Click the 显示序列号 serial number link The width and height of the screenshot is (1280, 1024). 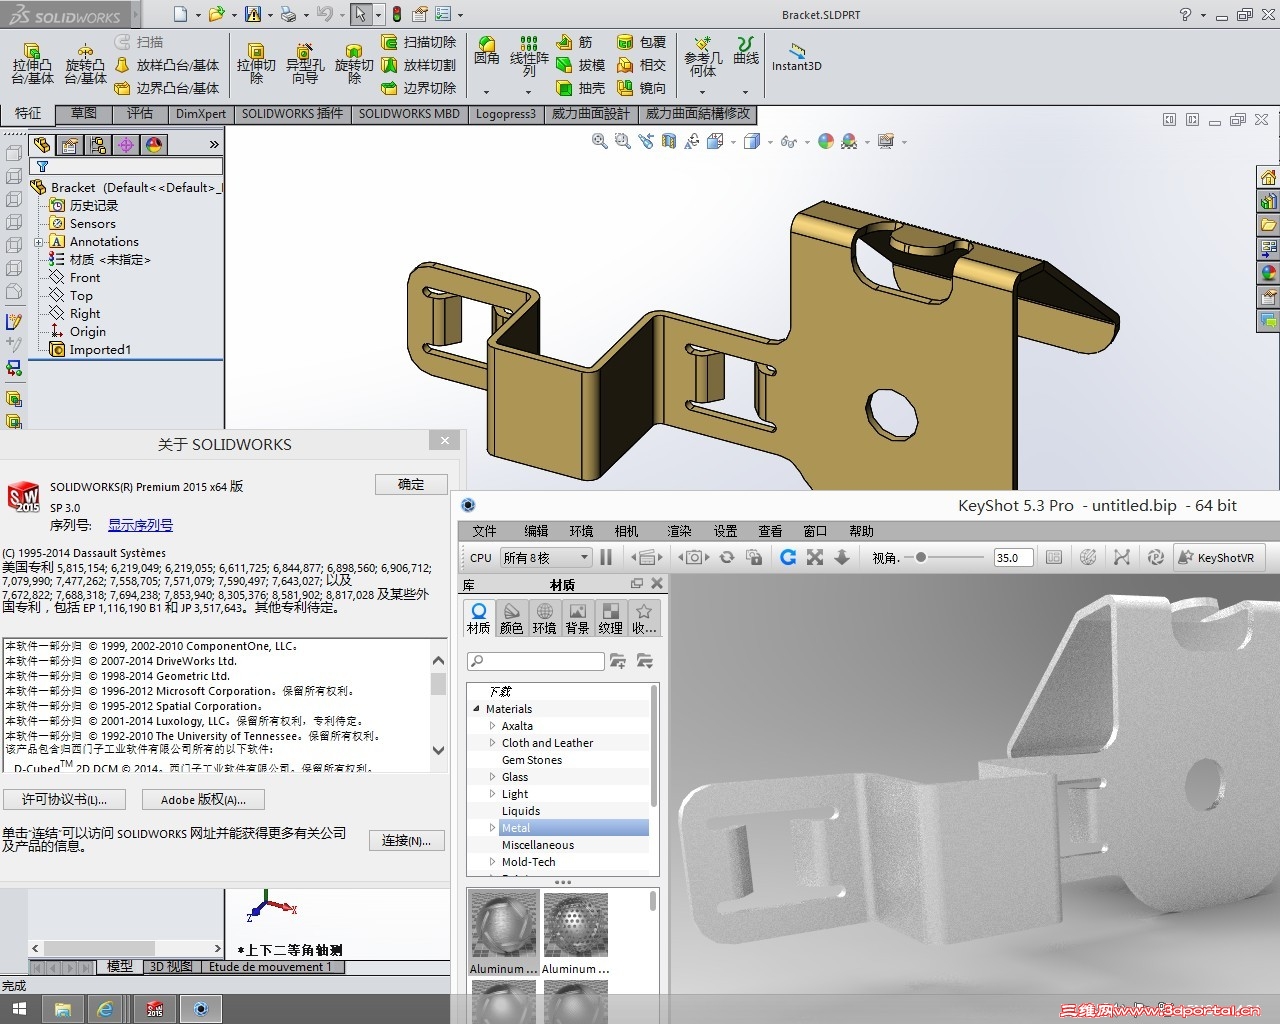tap(140, 525)
